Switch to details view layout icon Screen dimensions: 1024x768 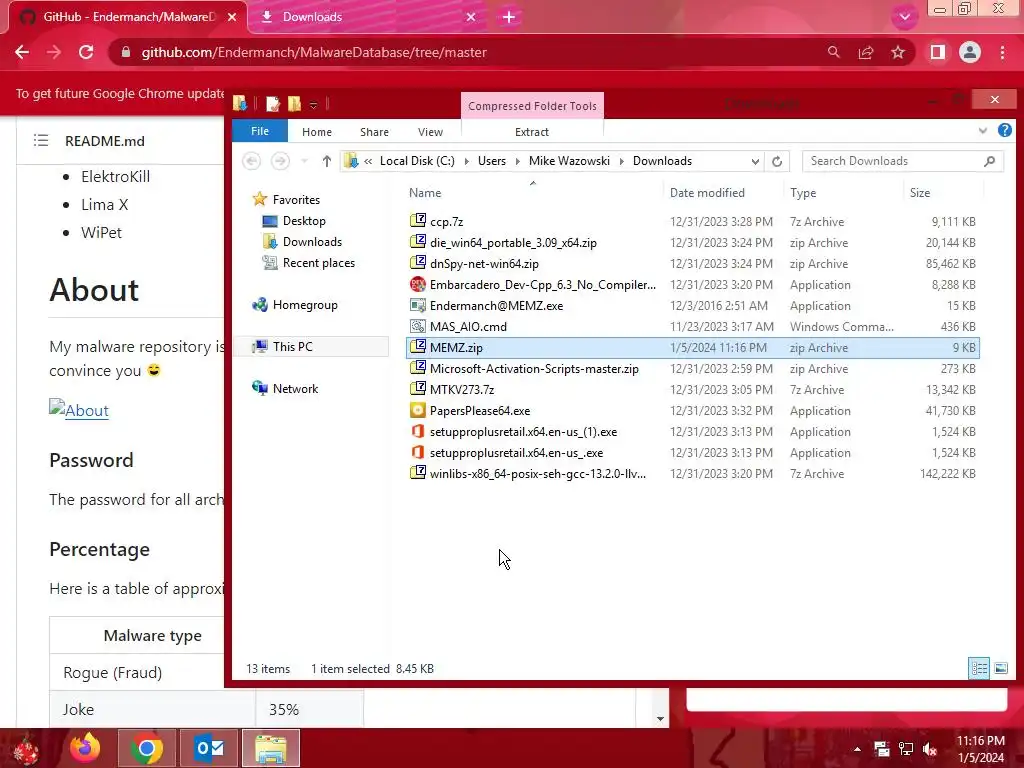(979, 668)
